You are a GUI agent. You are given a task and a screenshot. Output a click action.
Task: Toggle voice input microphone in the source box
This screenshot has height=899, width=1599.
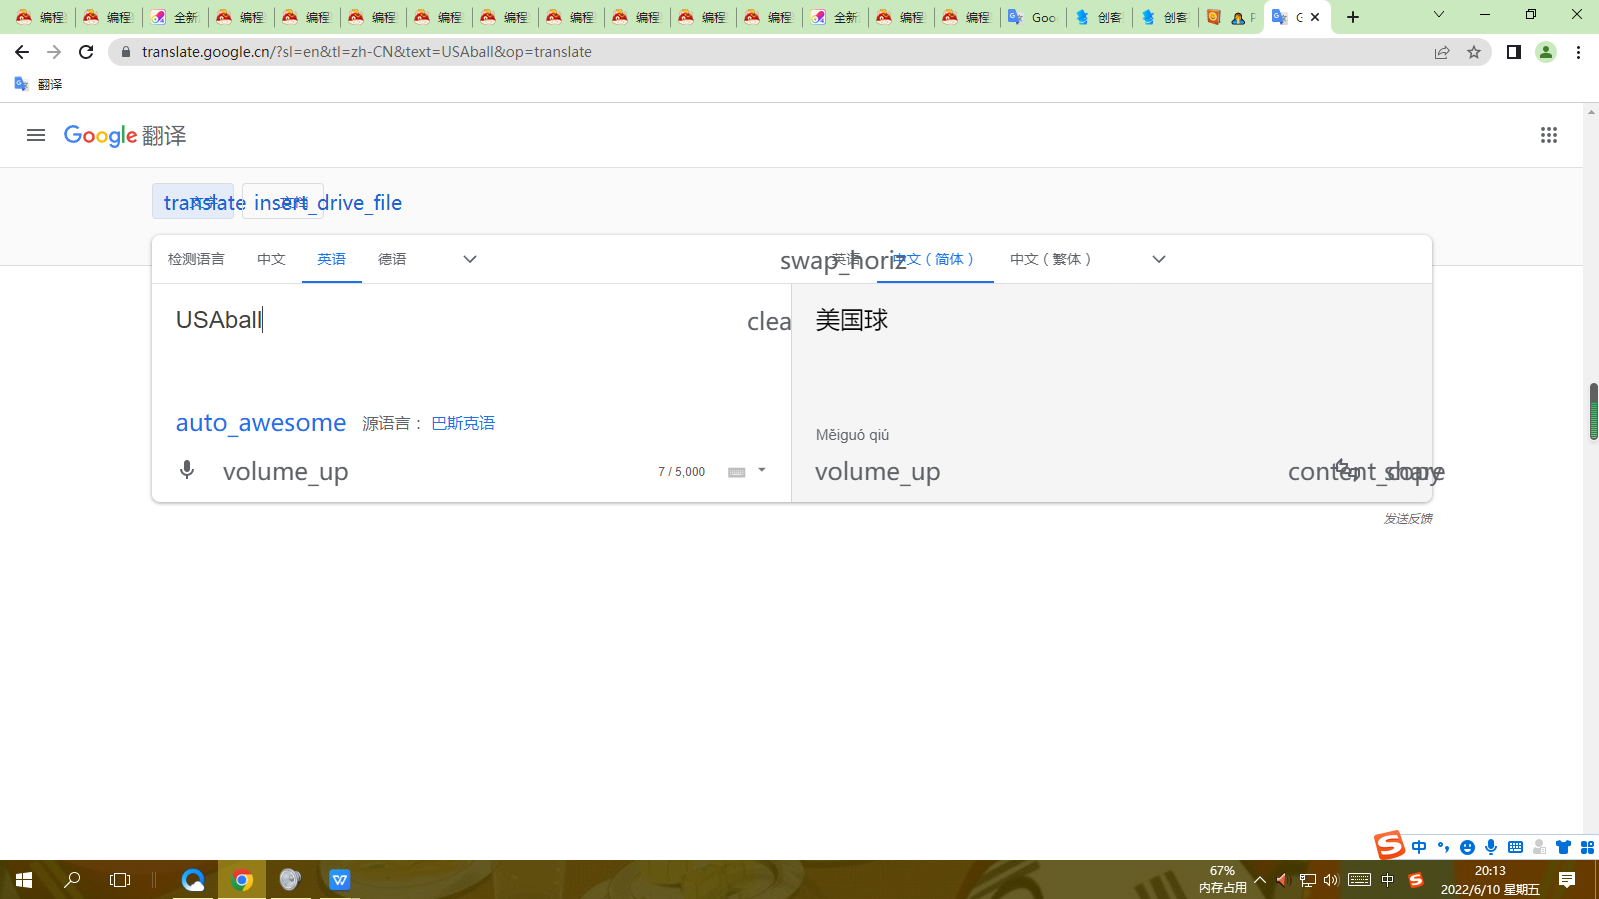[x=187, y=470]
